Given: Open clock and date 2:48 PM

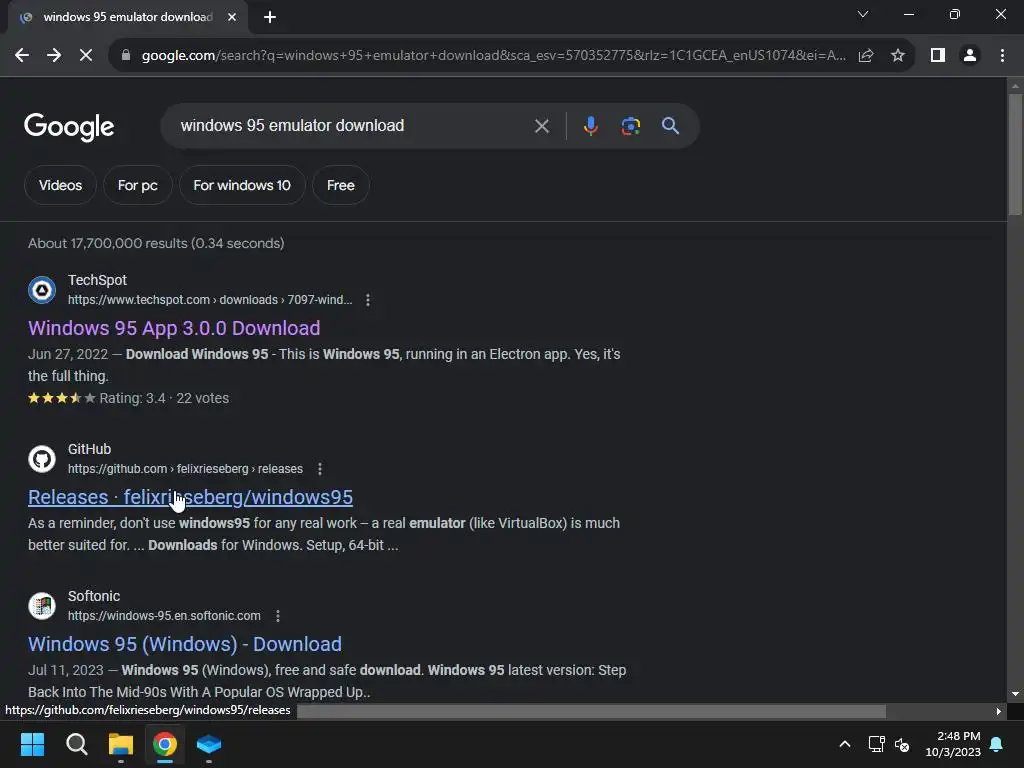Looking at the screenshot, I should click(953, 744).
